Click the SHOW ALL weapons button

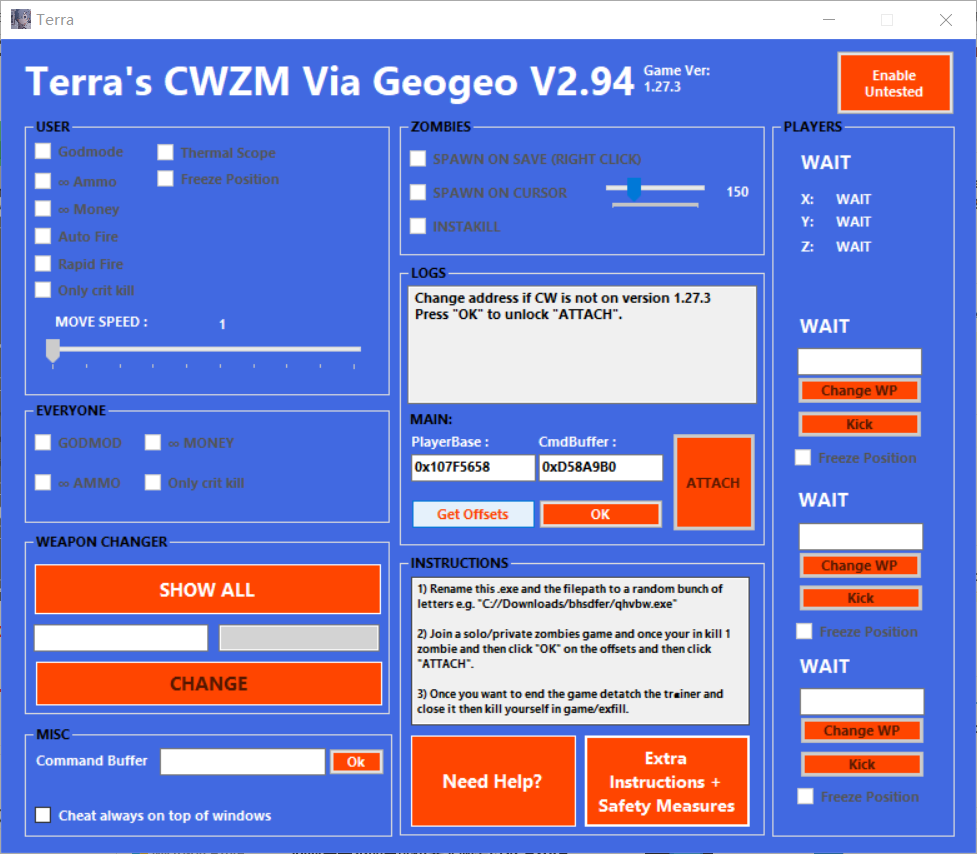(207, 589)
